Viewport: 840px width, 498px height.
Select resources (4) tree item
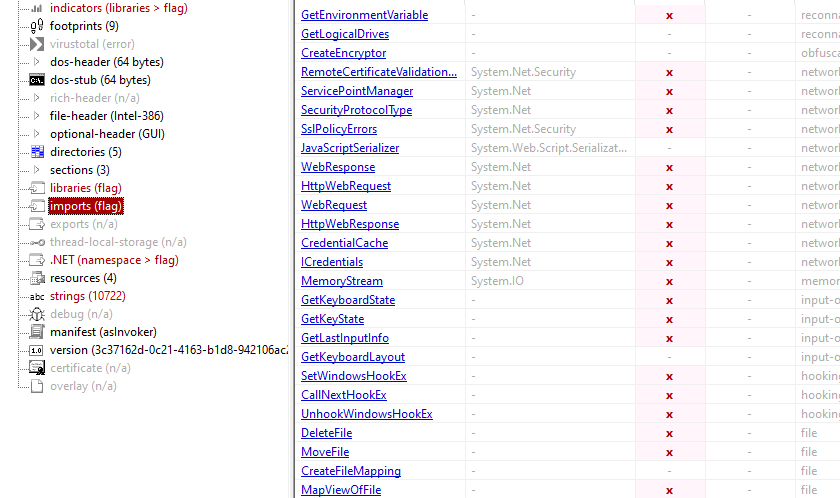[83, 278]
